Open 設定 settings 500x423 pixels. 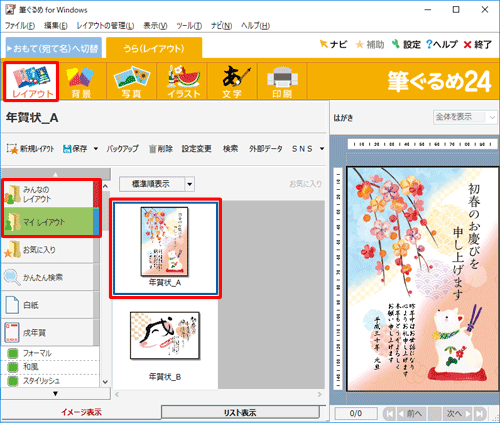coord(406,44)
